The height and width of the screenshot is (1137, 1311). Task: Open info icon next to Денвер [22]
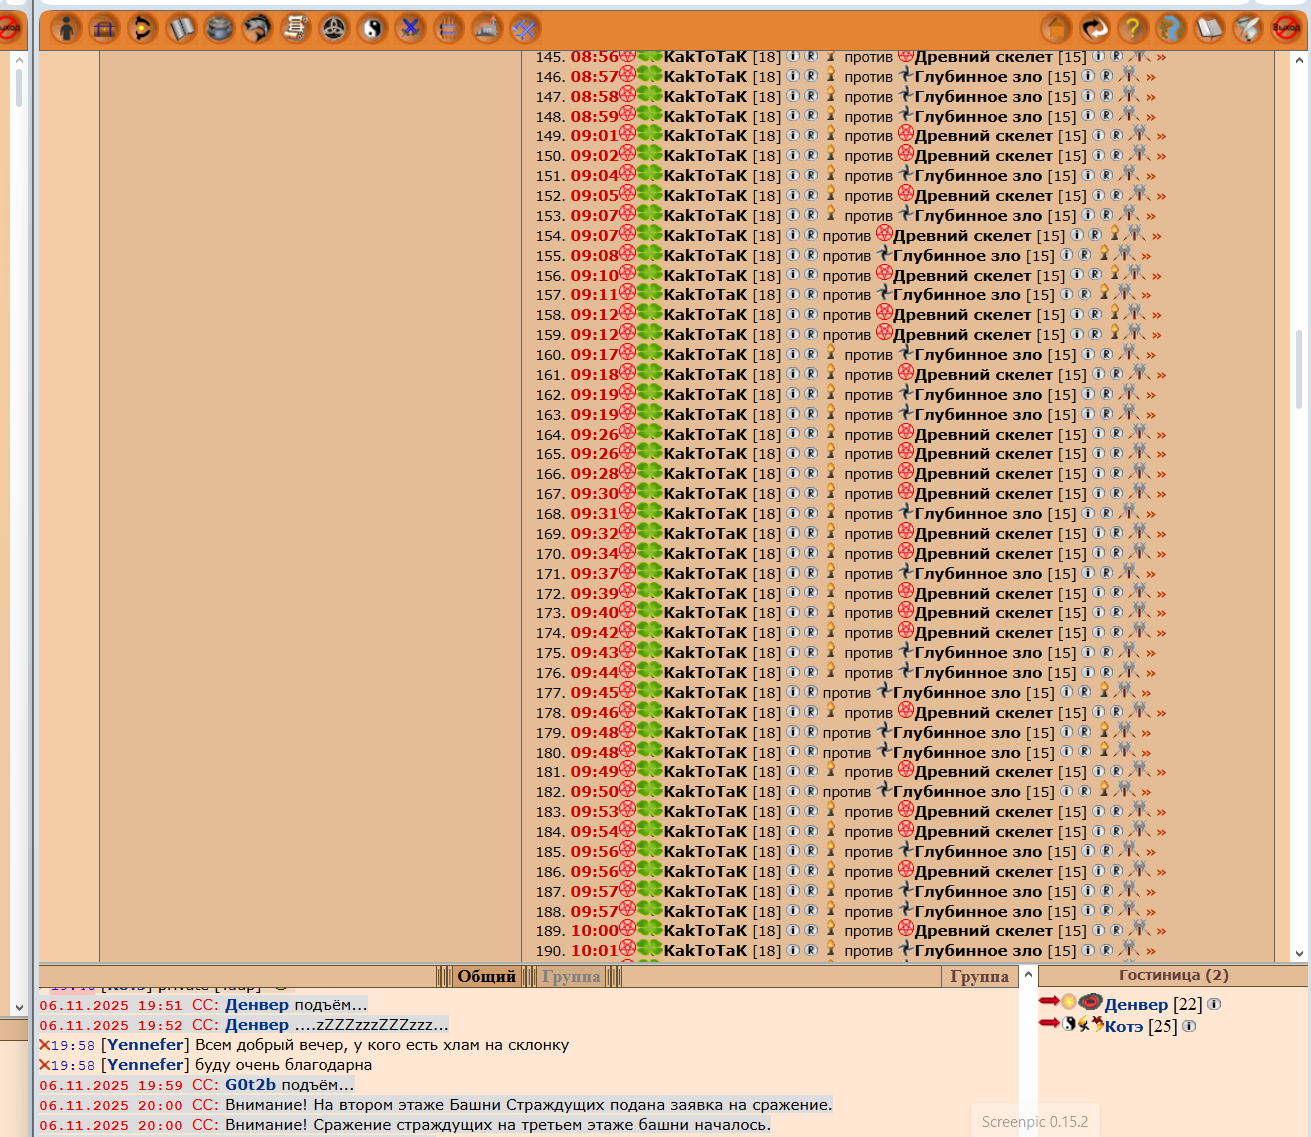(x=1214, y=1004)
